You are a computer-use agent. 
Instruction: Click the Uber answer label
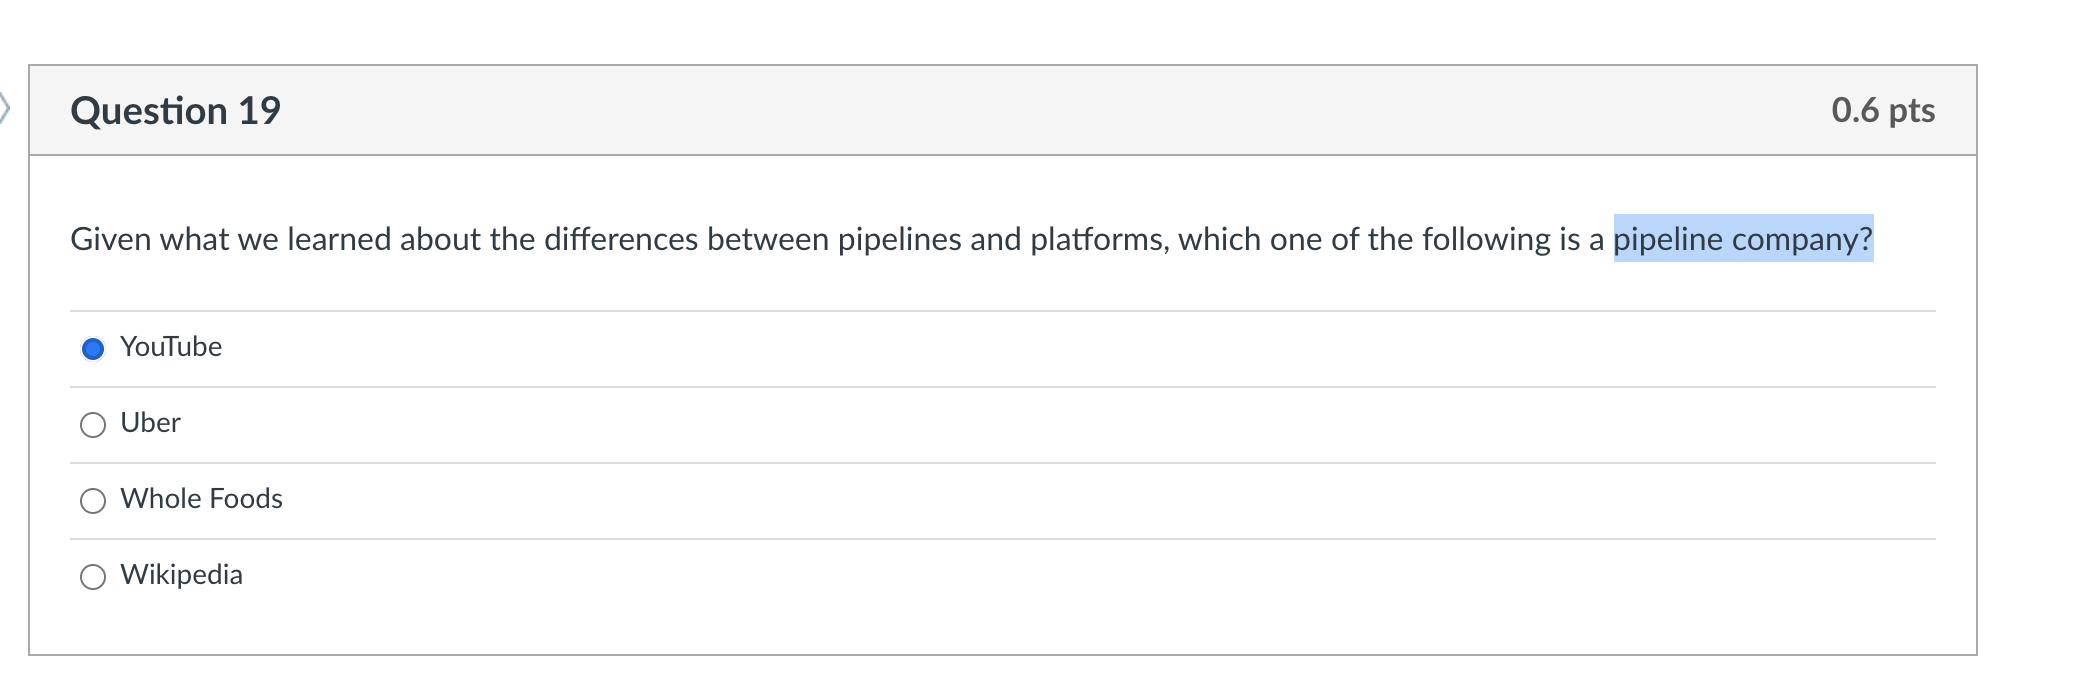149,423
